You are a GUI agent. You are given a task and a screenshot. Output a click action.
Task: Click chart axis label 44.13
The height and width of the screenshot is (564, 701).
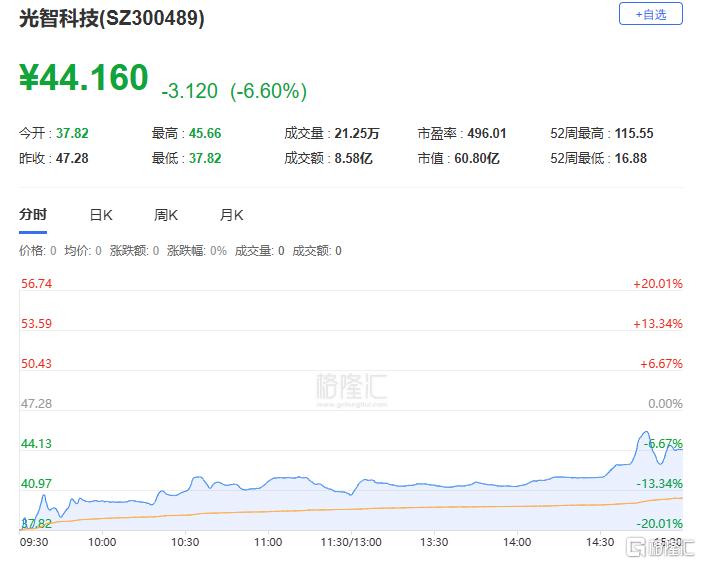(36, 443)
